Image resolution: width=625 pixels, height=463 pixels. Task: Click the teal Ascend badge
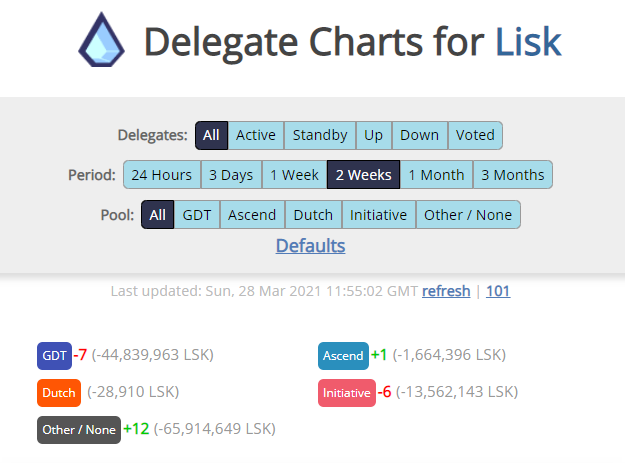click(x=343, y=355)
